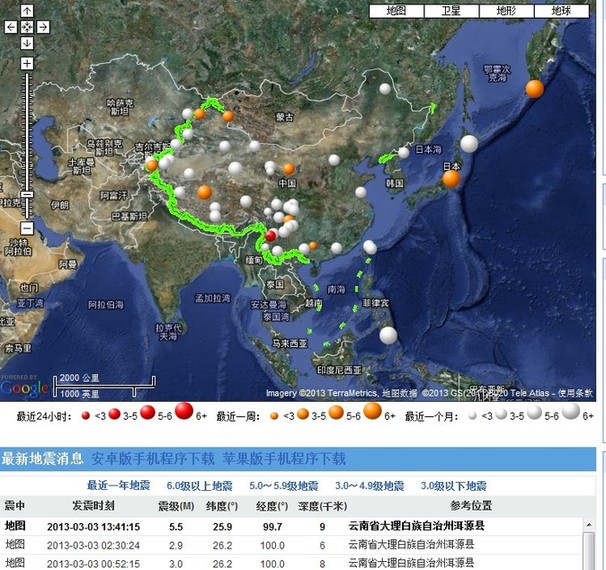Click the 最新地震消息 heading

43,459
